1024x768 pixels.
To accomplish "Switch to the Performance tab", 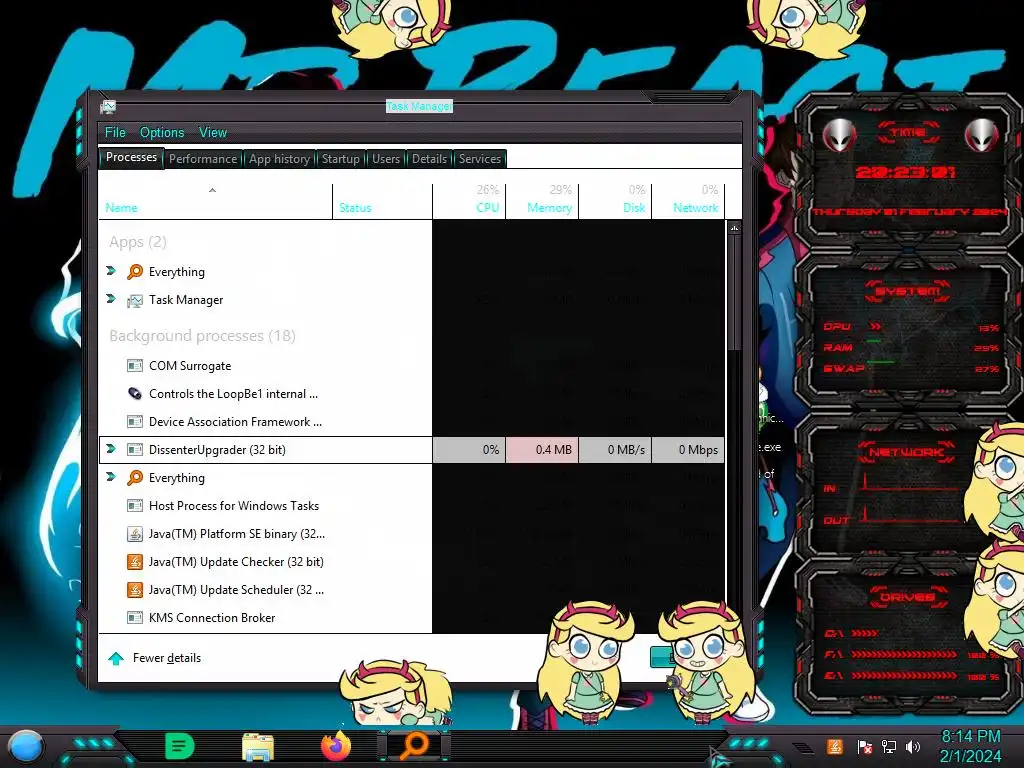I will [203, 159].
